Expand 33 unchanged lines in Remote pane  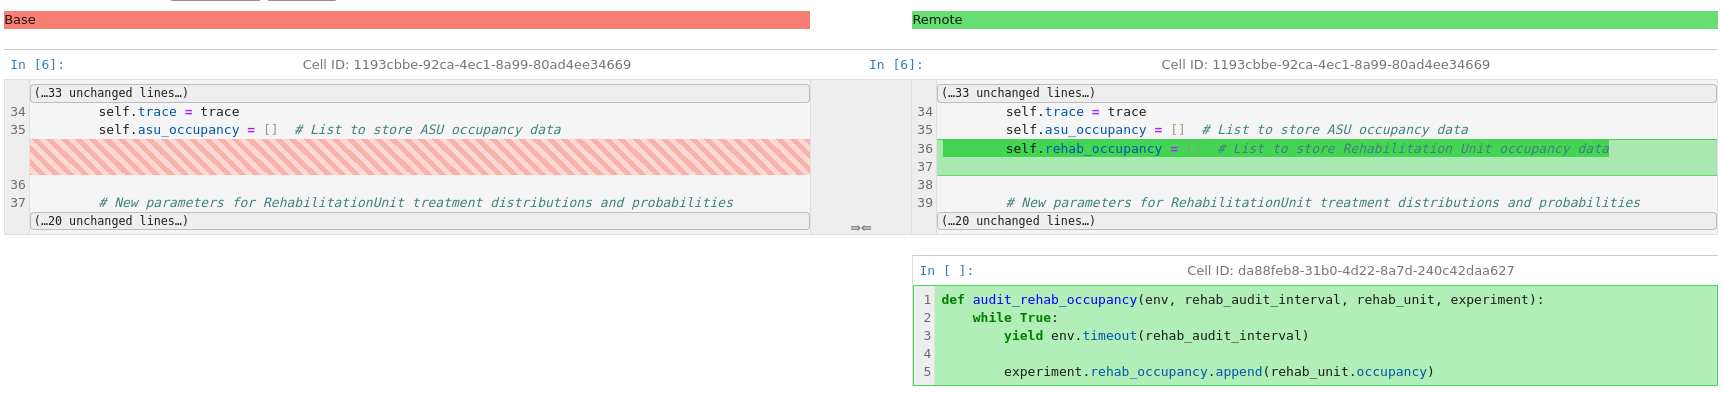coord(1326,93)
